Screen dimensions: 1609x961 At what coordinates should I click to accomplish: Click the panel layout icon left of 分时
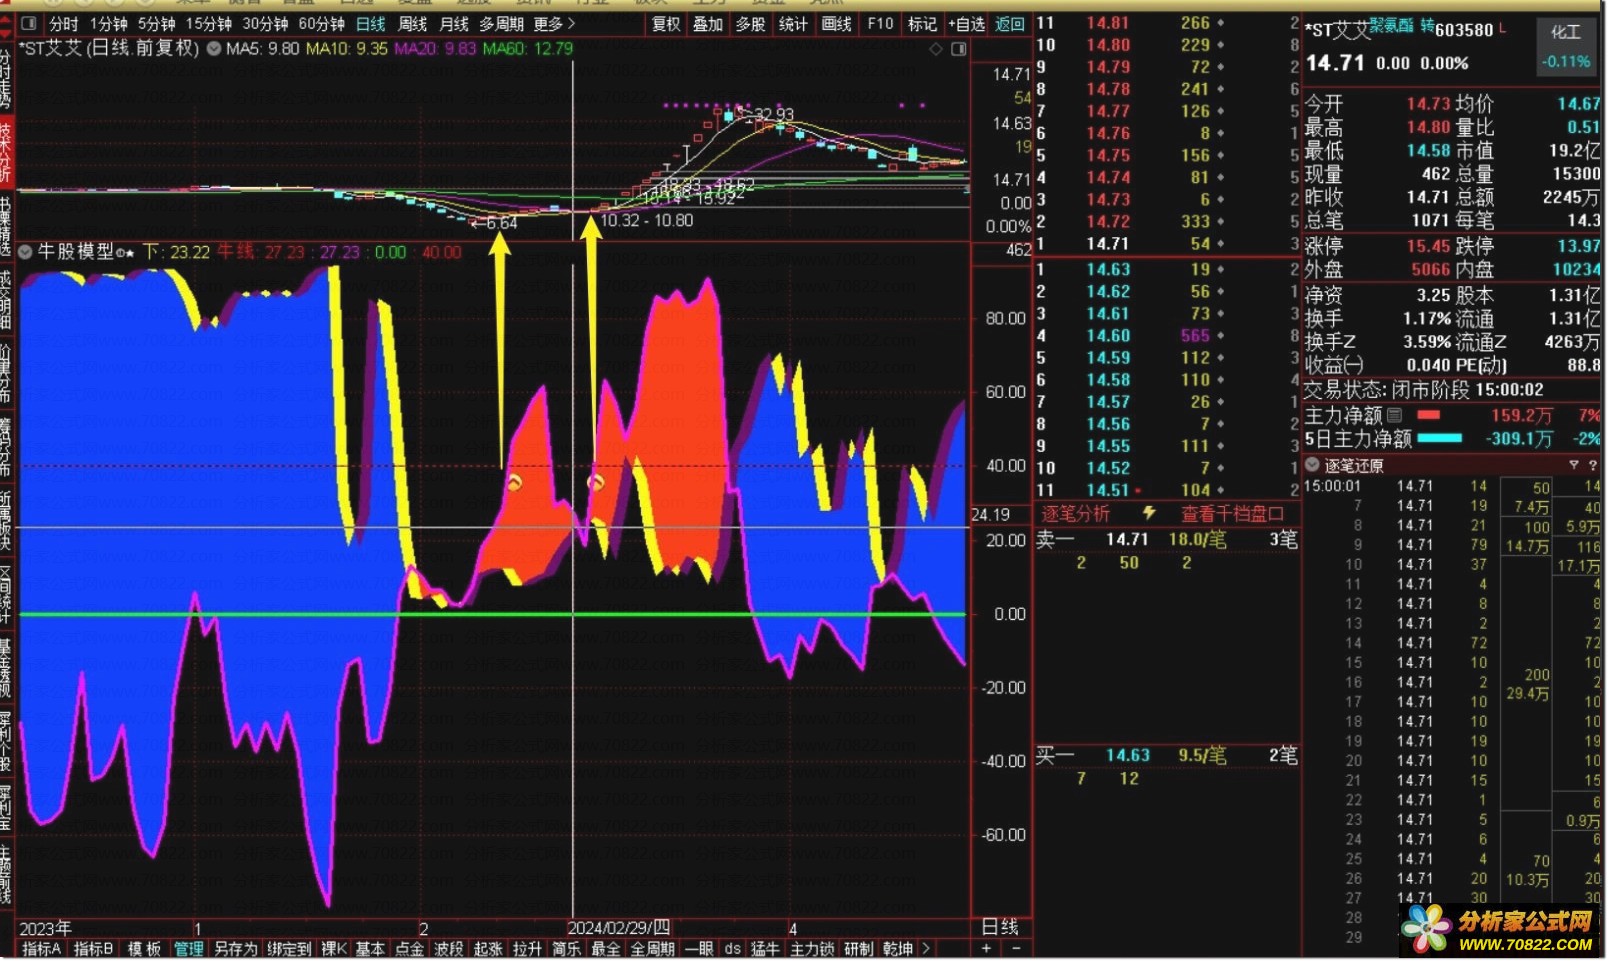29,23
